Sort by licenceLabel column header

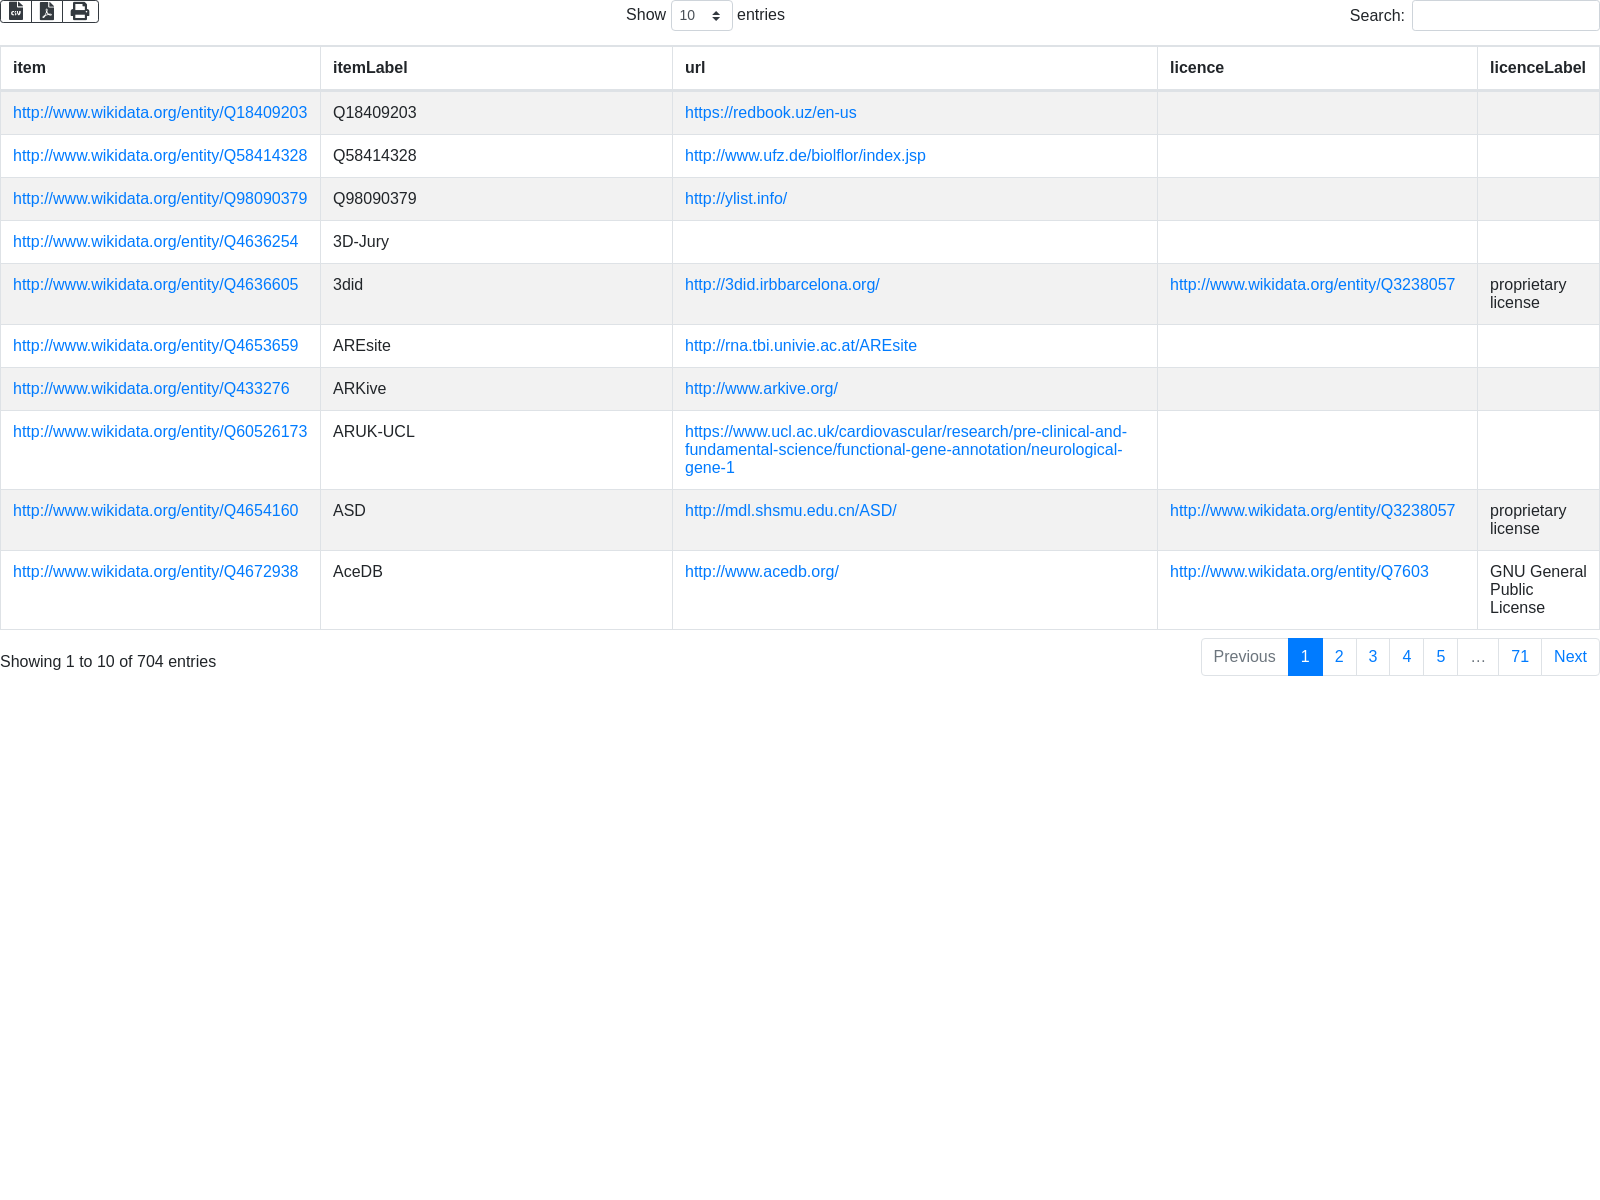[x=1538, y=68]
